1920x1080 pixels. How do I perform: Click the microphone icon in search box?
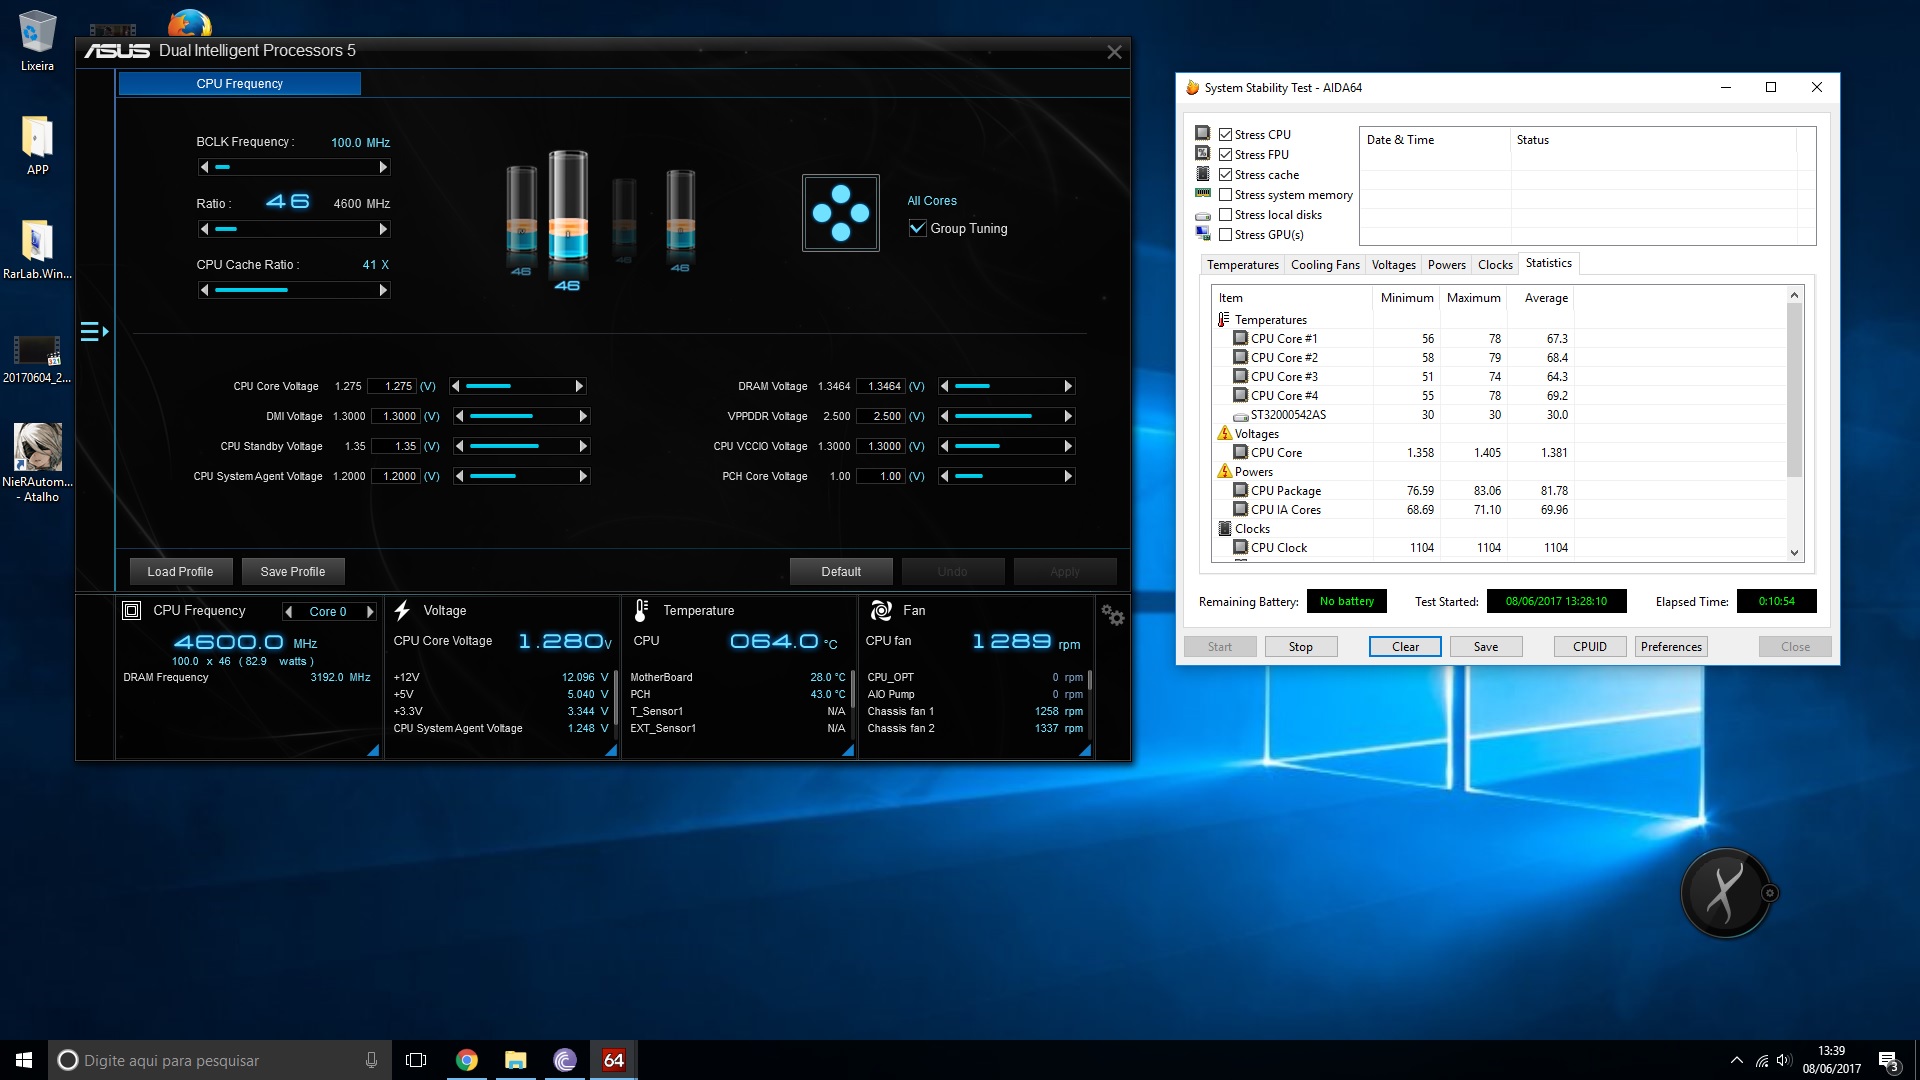[371, 1060]
